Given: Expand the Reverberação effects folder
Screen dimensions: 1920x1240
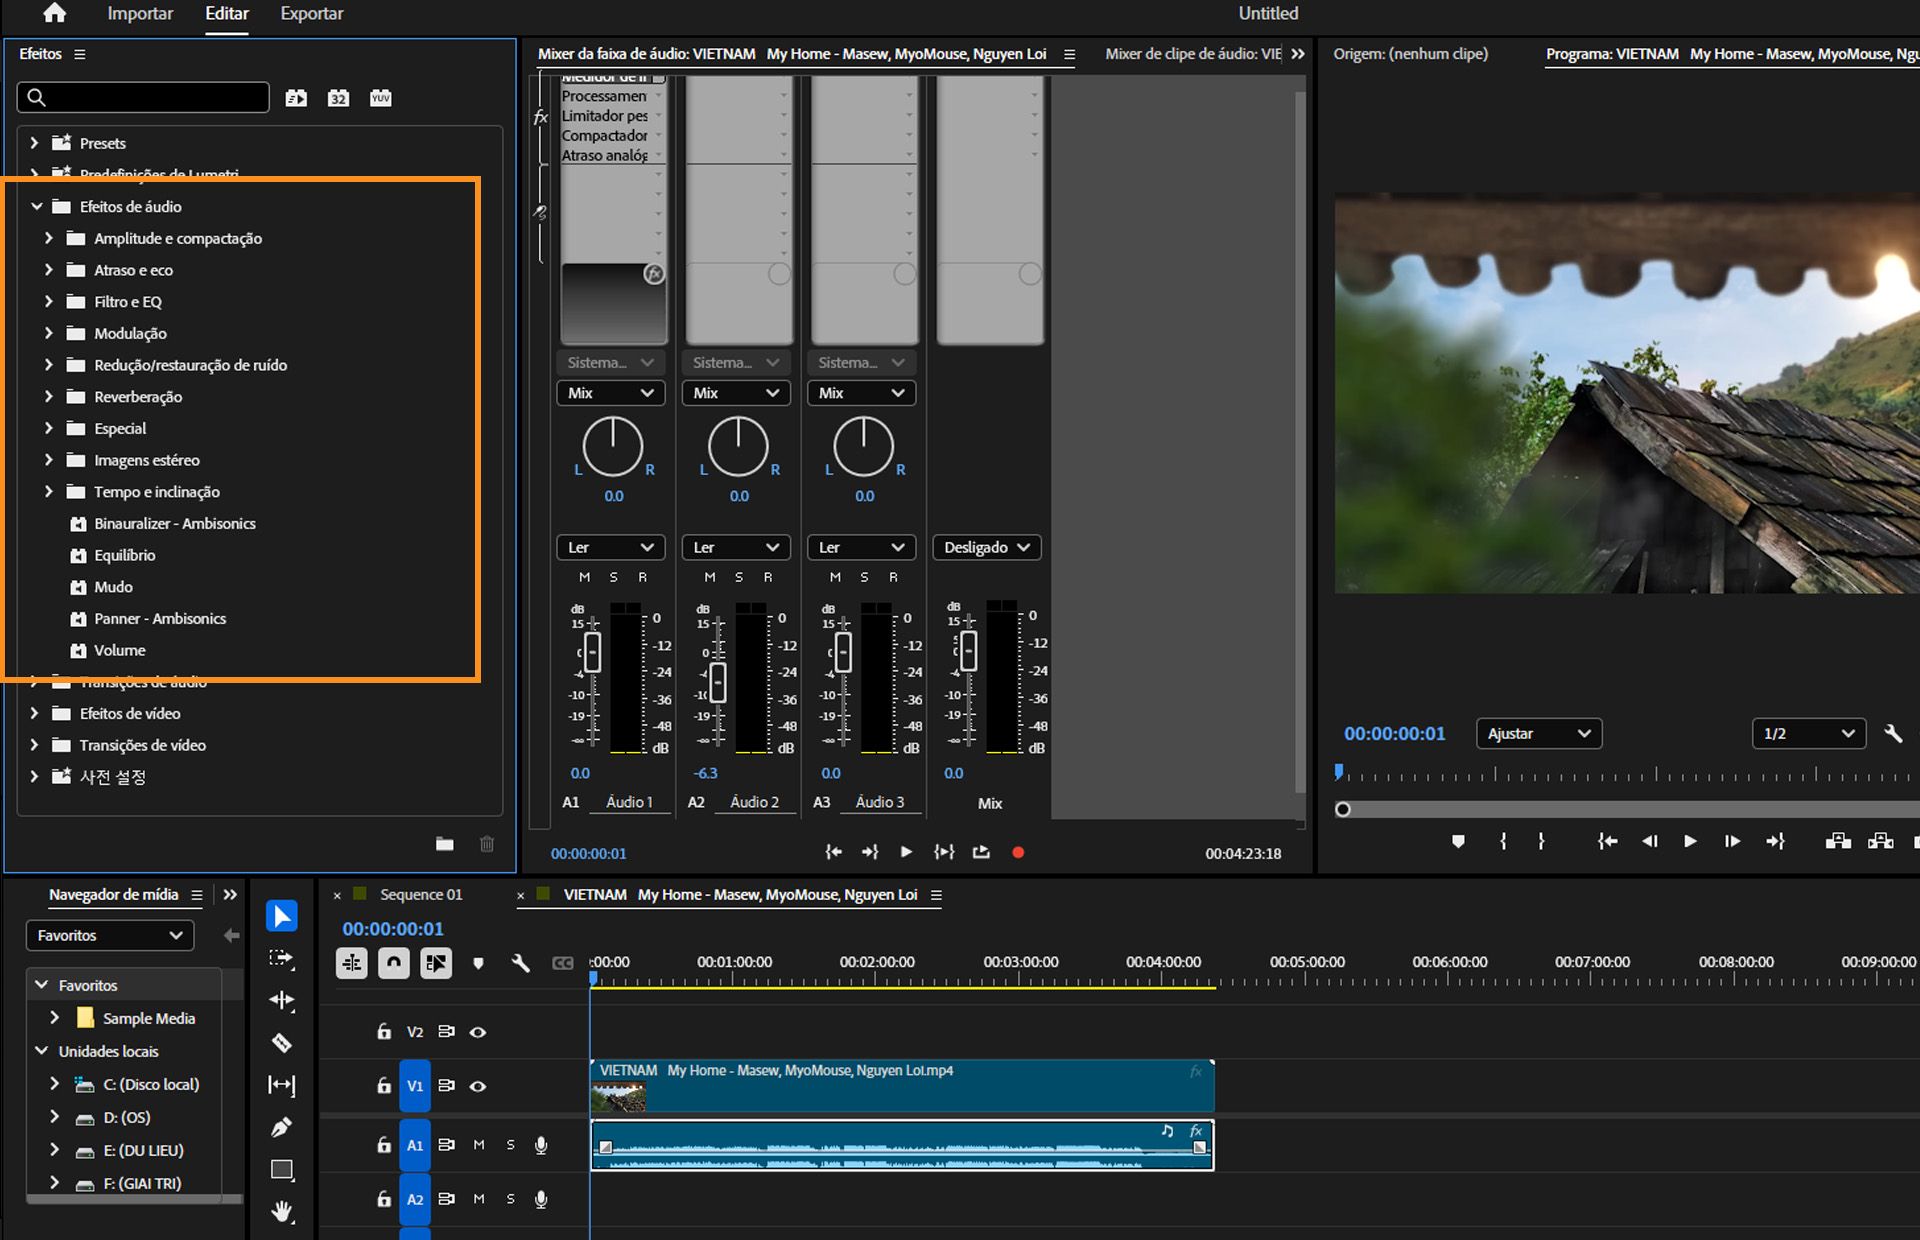Looking at the screenshot, I should click(x=48, y=396).
